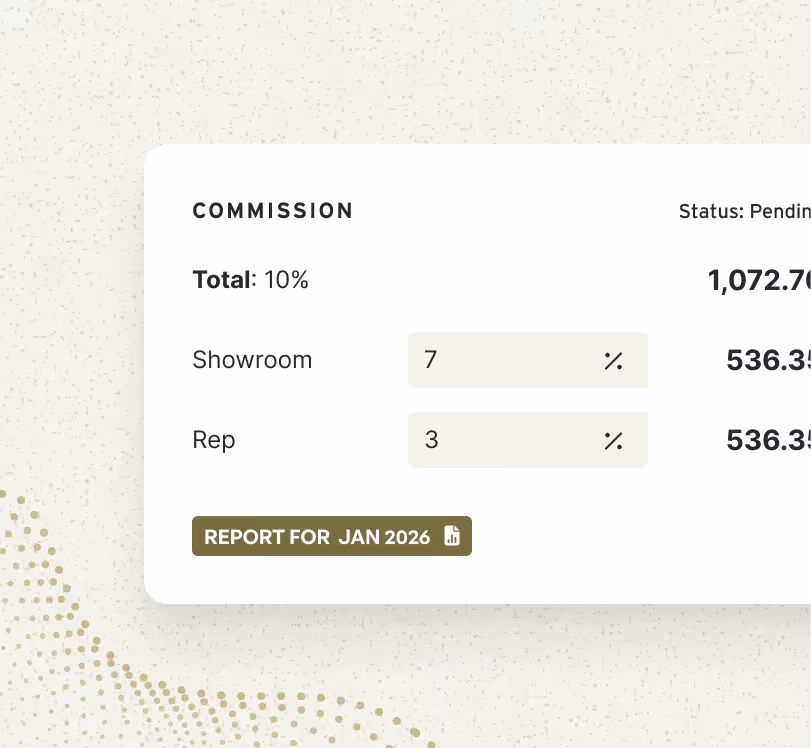Place cursor on the 7 in Showroom field
Image resolution: width=811 pixels, height=748 pixels.
coord(430,360)
